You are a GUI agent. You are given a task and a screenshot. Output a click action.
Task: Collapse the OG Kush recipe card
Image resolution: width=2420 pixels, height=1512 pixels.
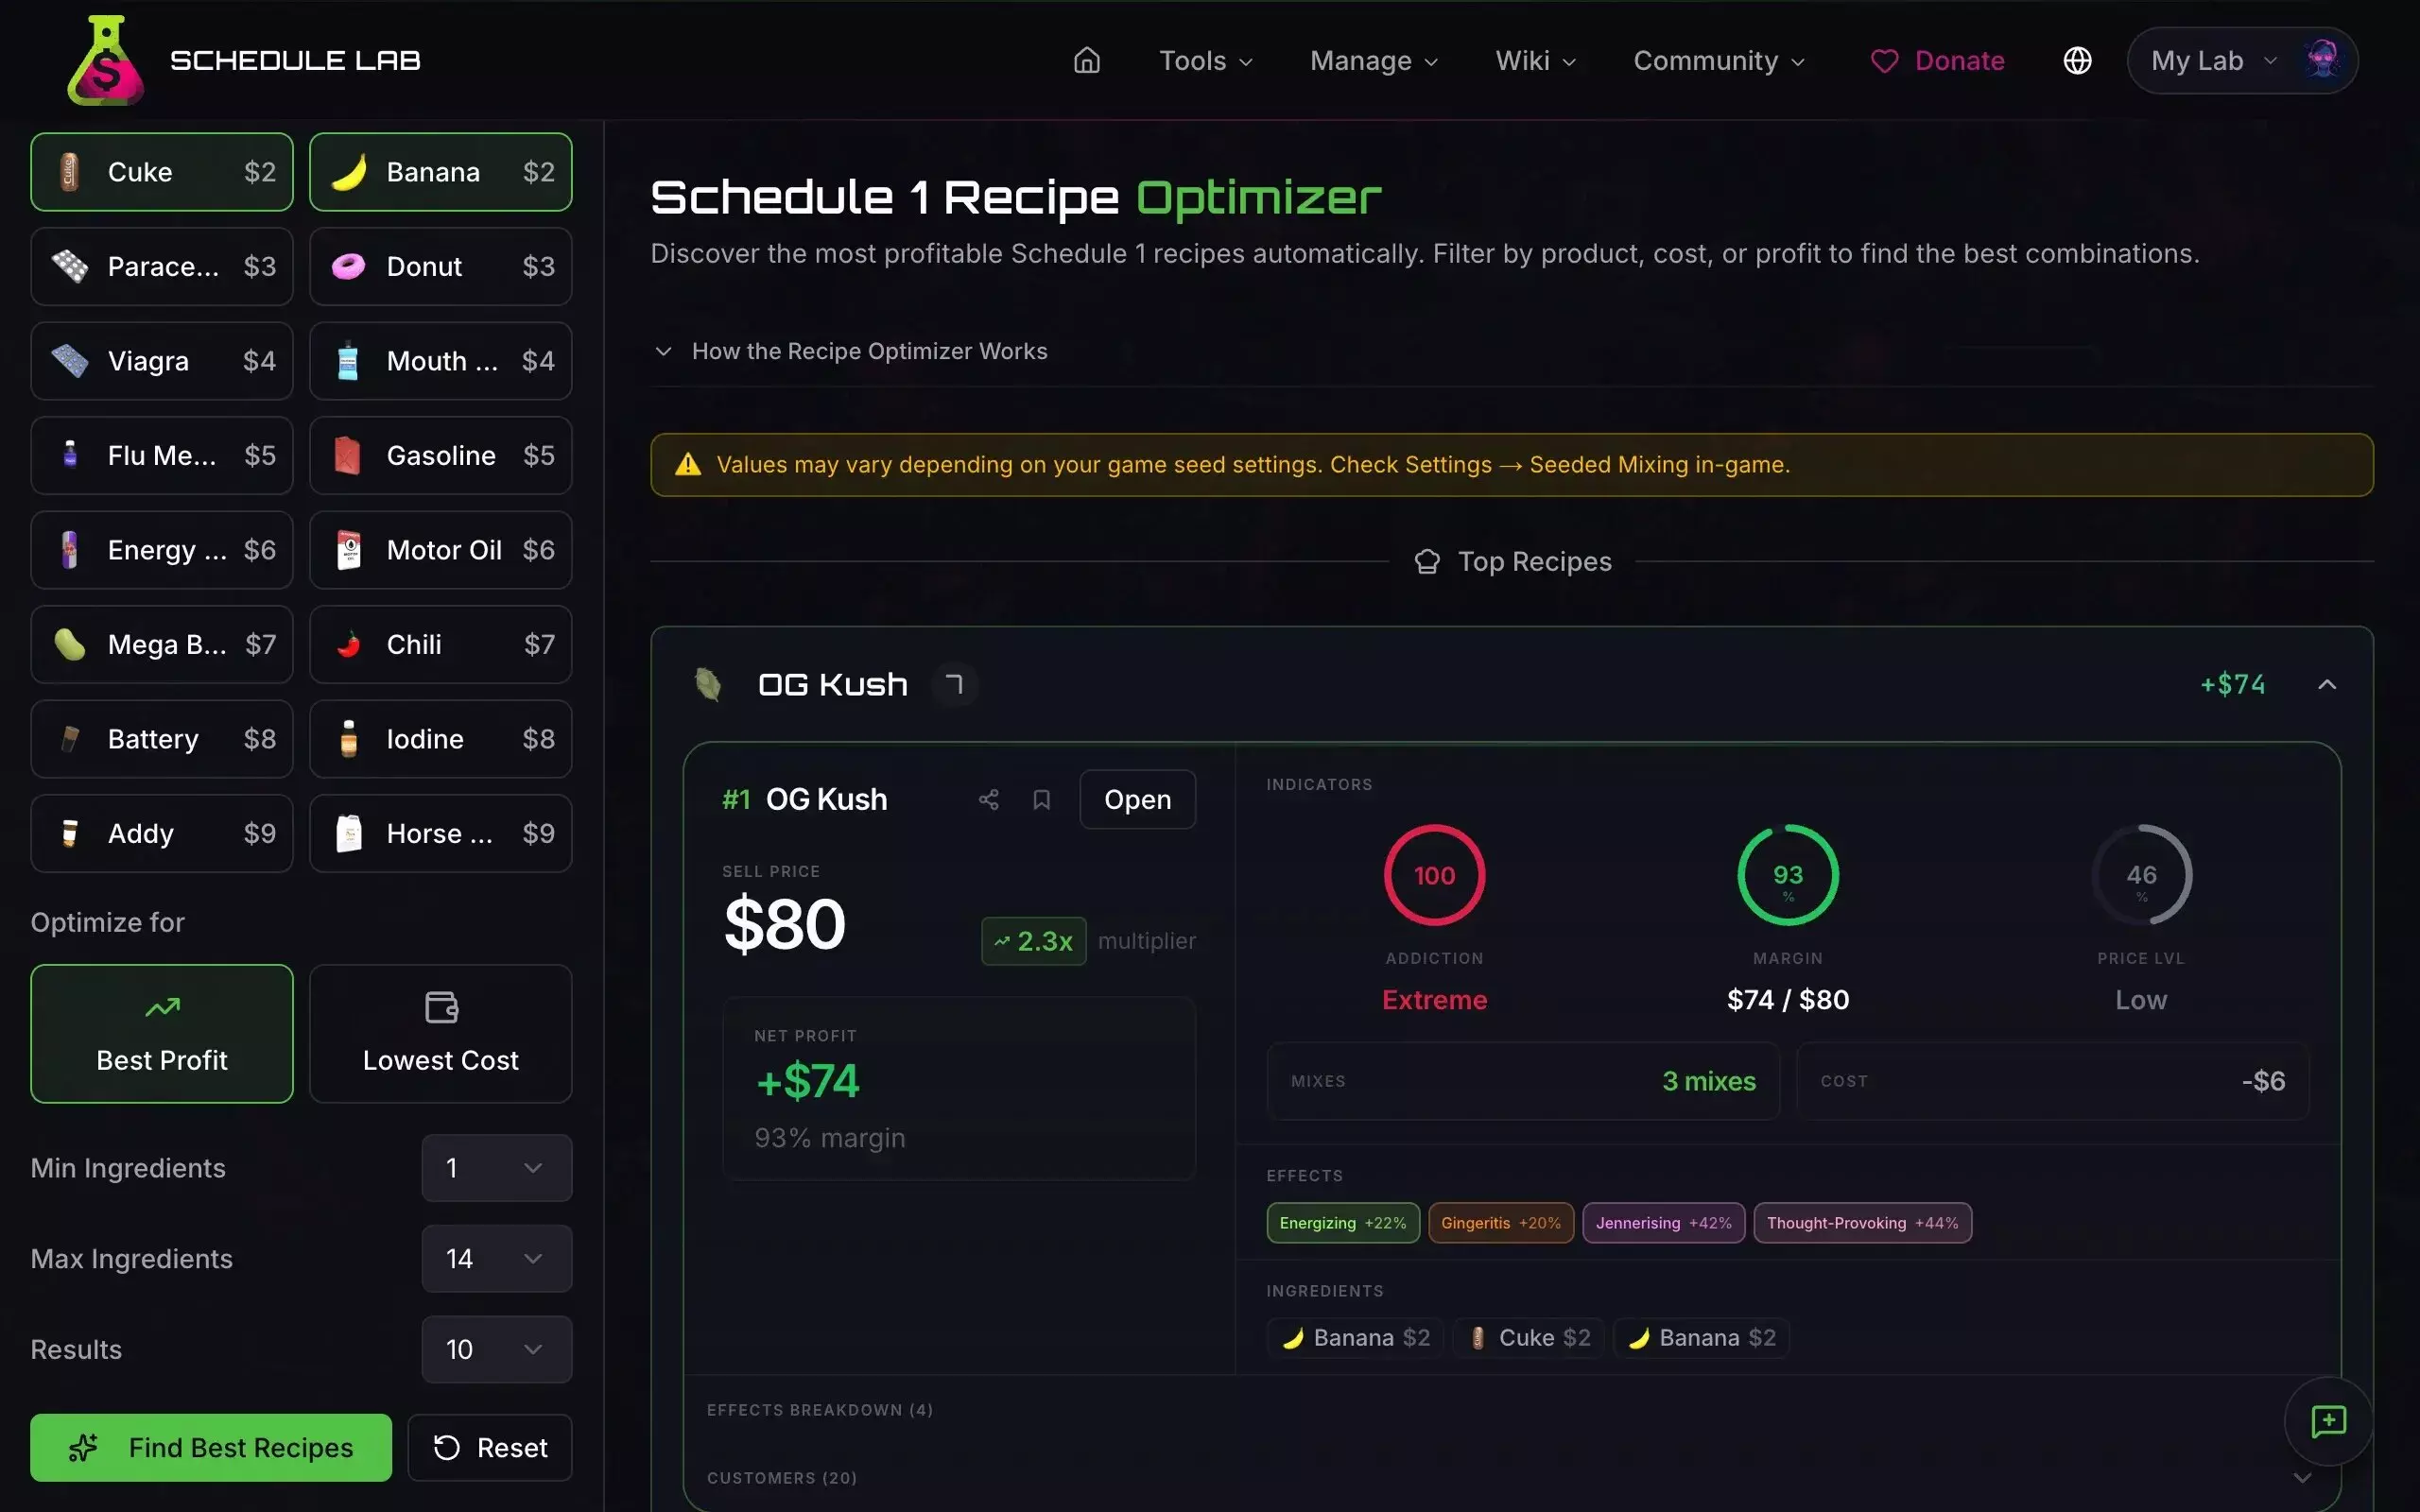click(2327, 685)
